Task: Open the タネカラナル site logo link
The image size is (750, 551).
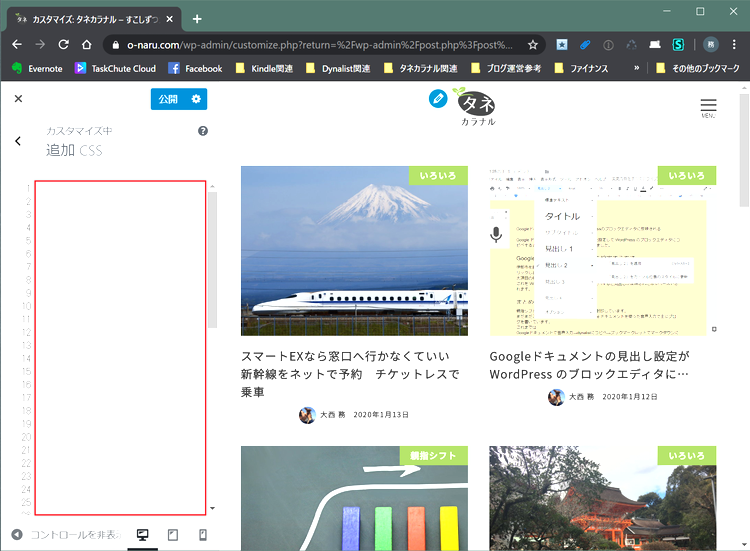Action: (476, 108)
